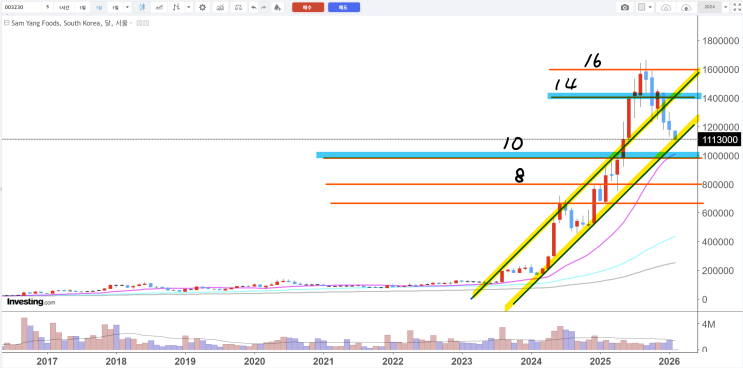Image resolution: width=743 pixels, height=368 pixels.
Task: Undo the last chart action
Action: click(x=254, y=7)
